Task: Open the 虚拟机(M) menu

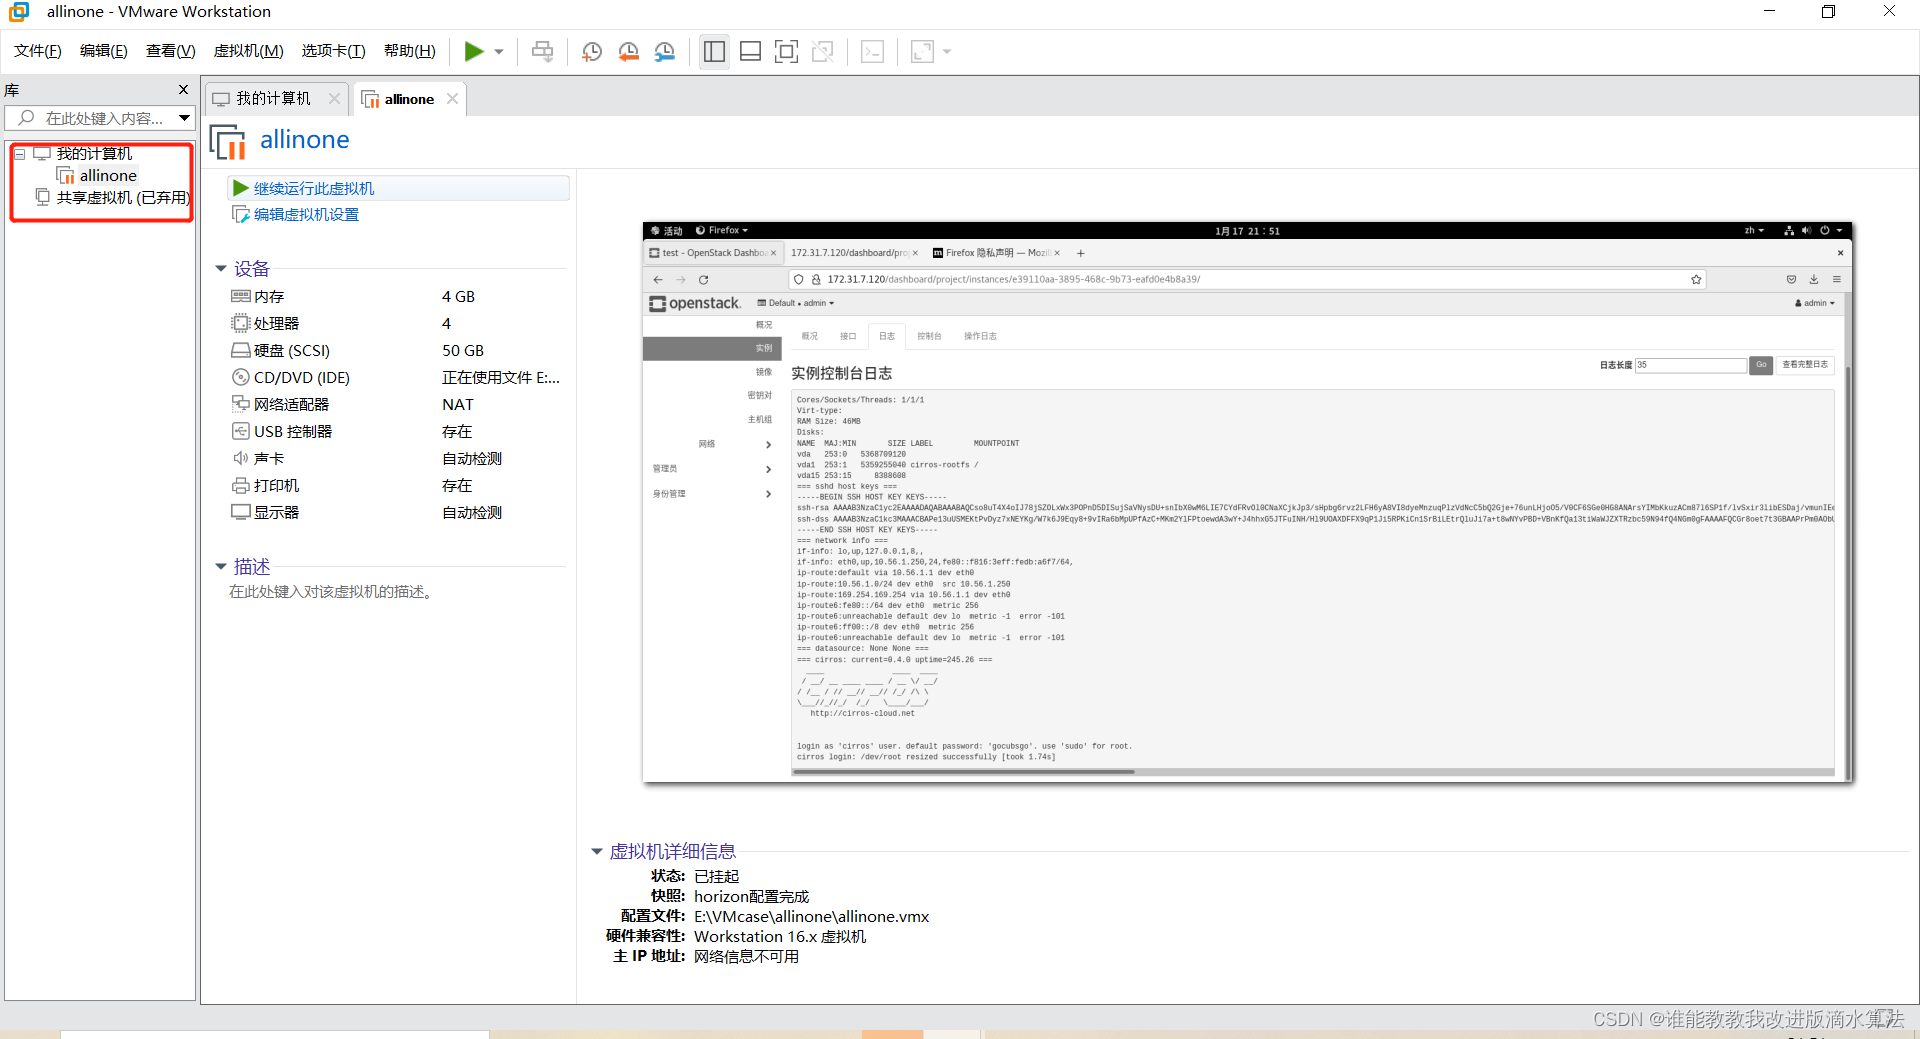Action: click(x=248, y=51)
